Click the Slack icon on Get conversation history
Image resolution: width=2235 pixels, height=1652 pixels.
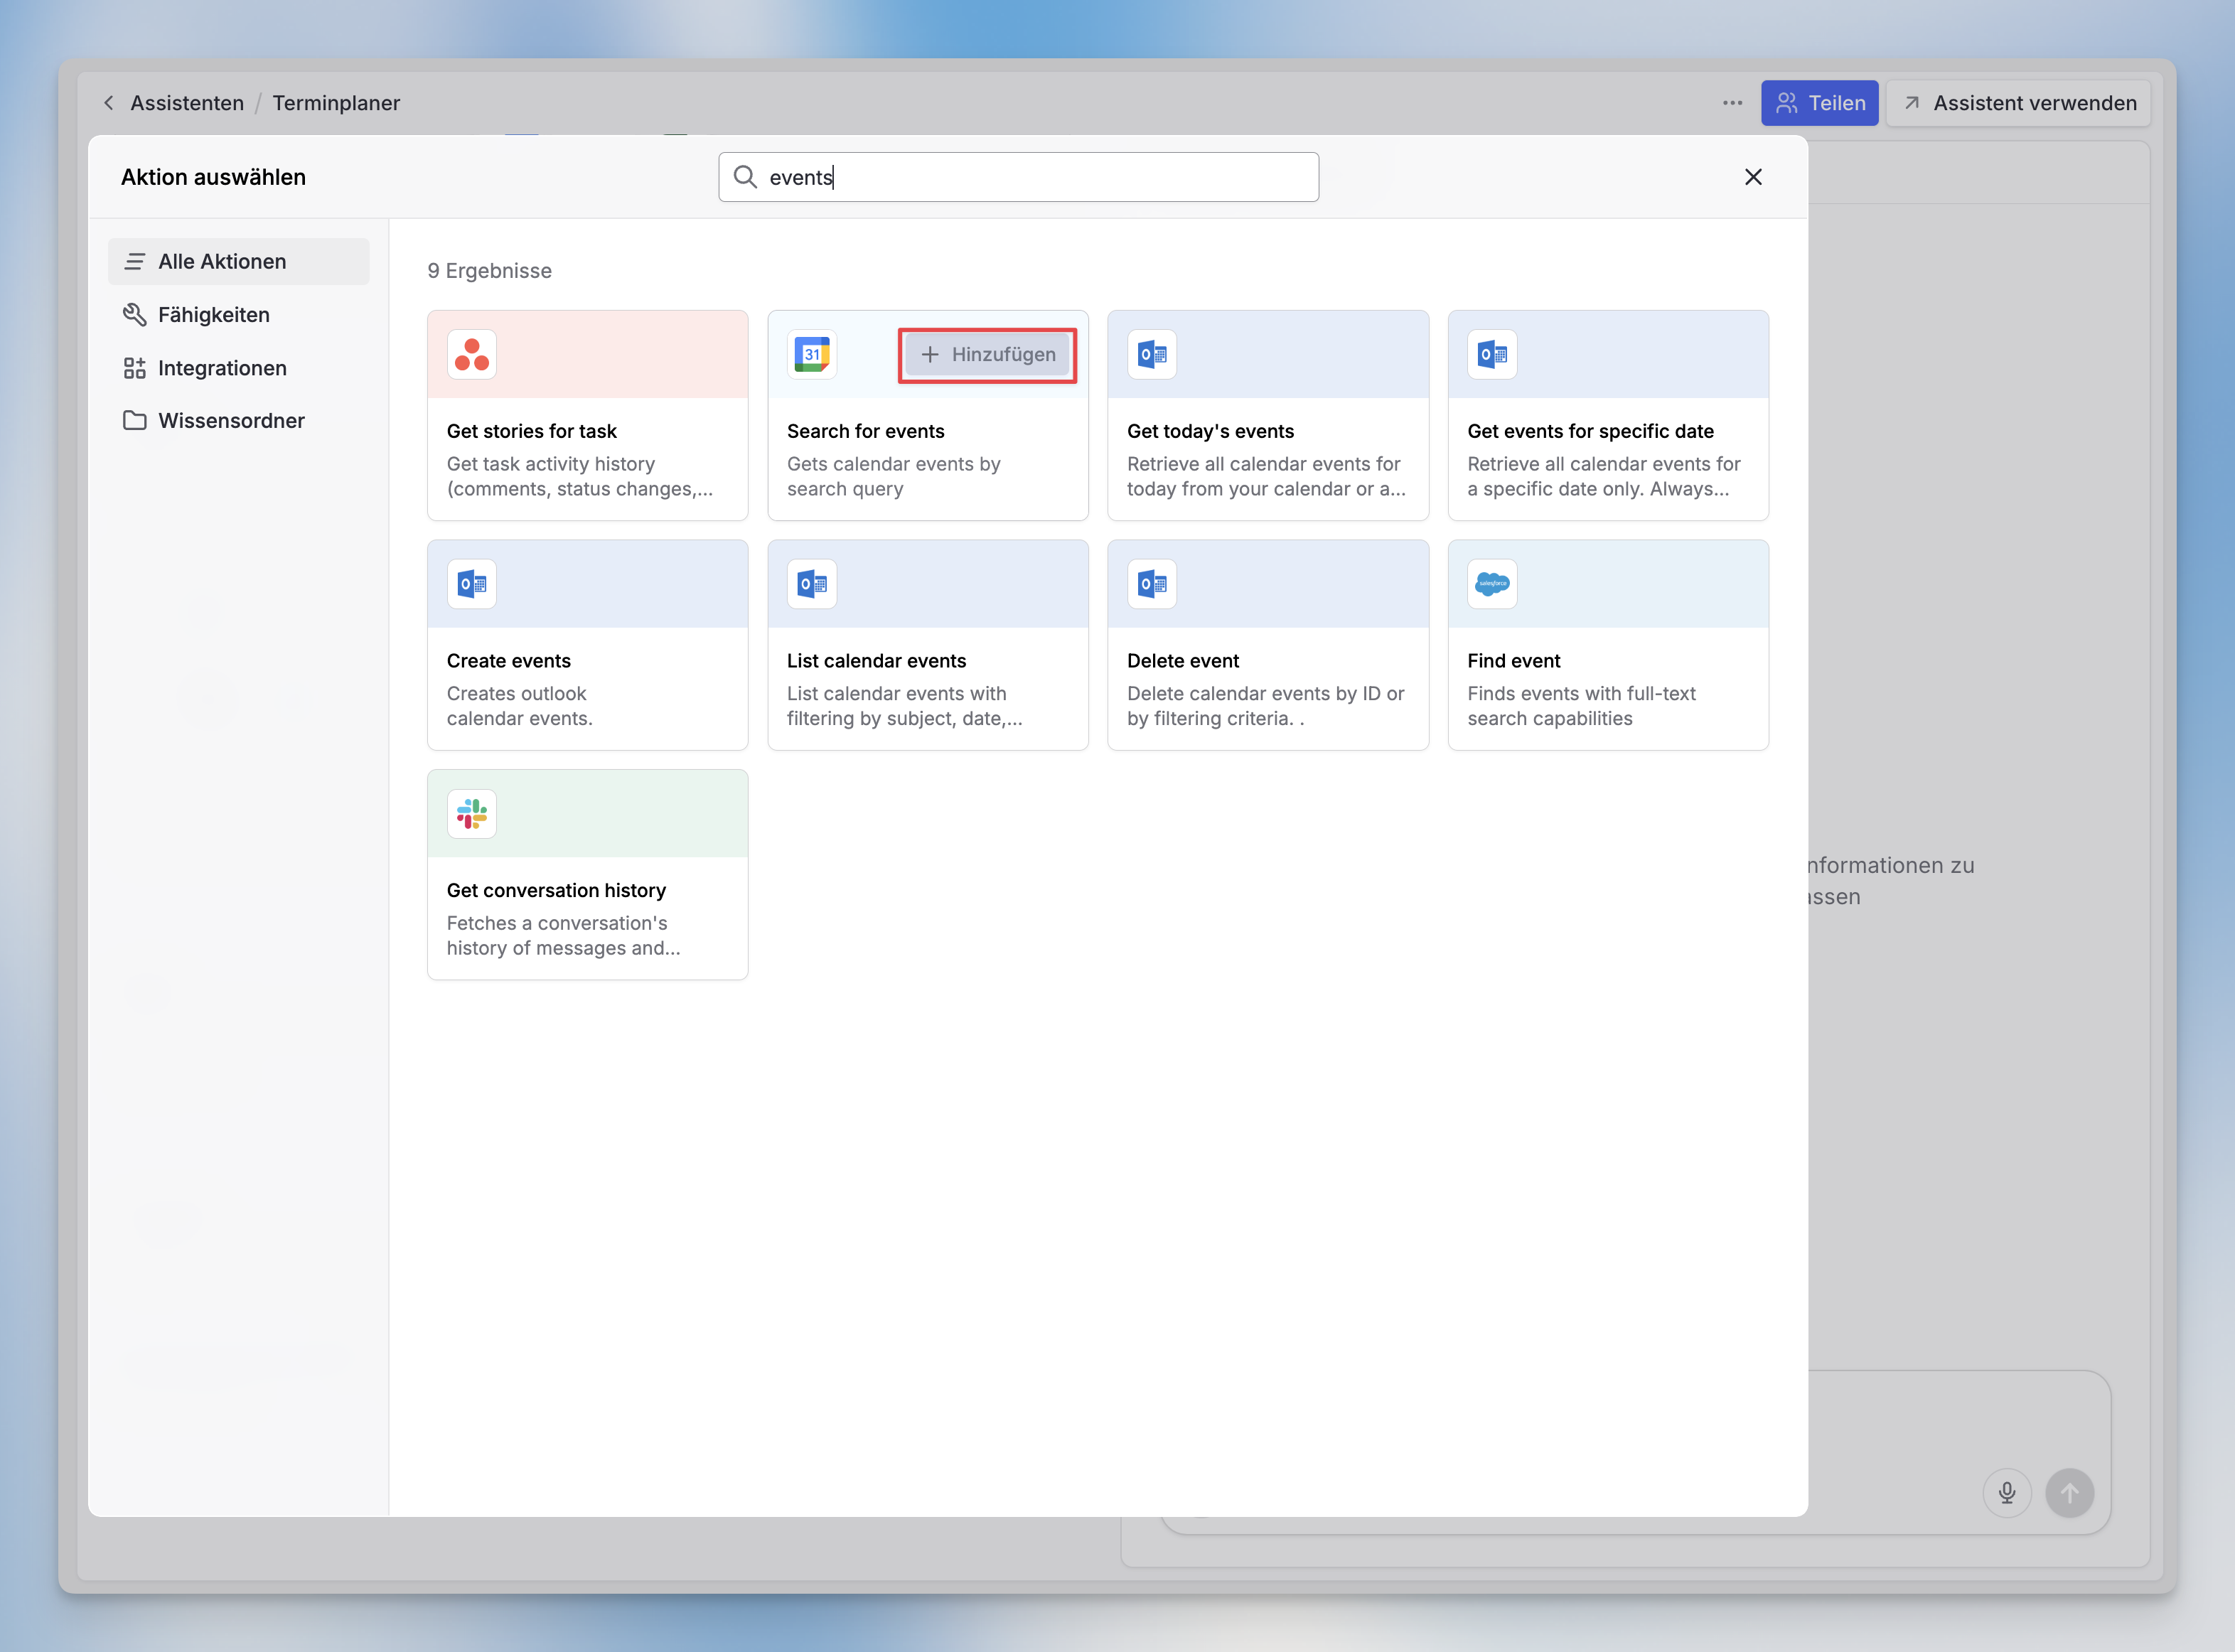(472, 814)
